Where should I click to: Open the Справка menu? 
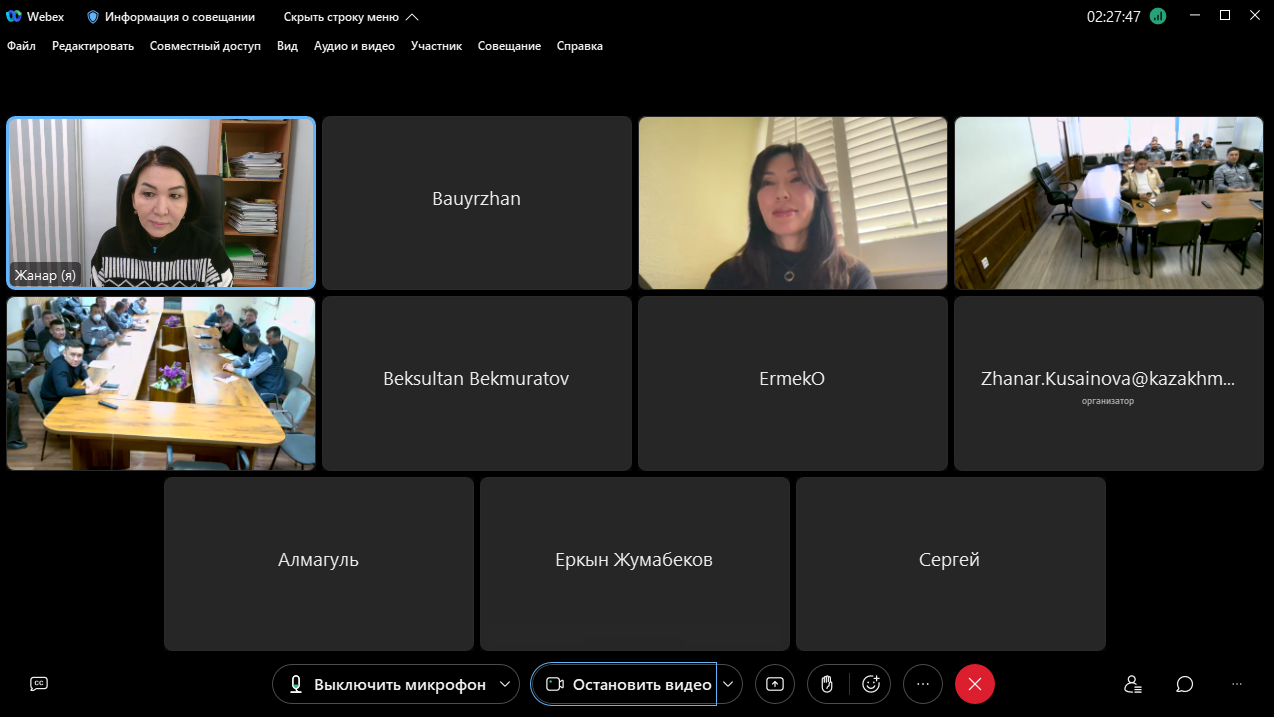click(x=579, y=46)
